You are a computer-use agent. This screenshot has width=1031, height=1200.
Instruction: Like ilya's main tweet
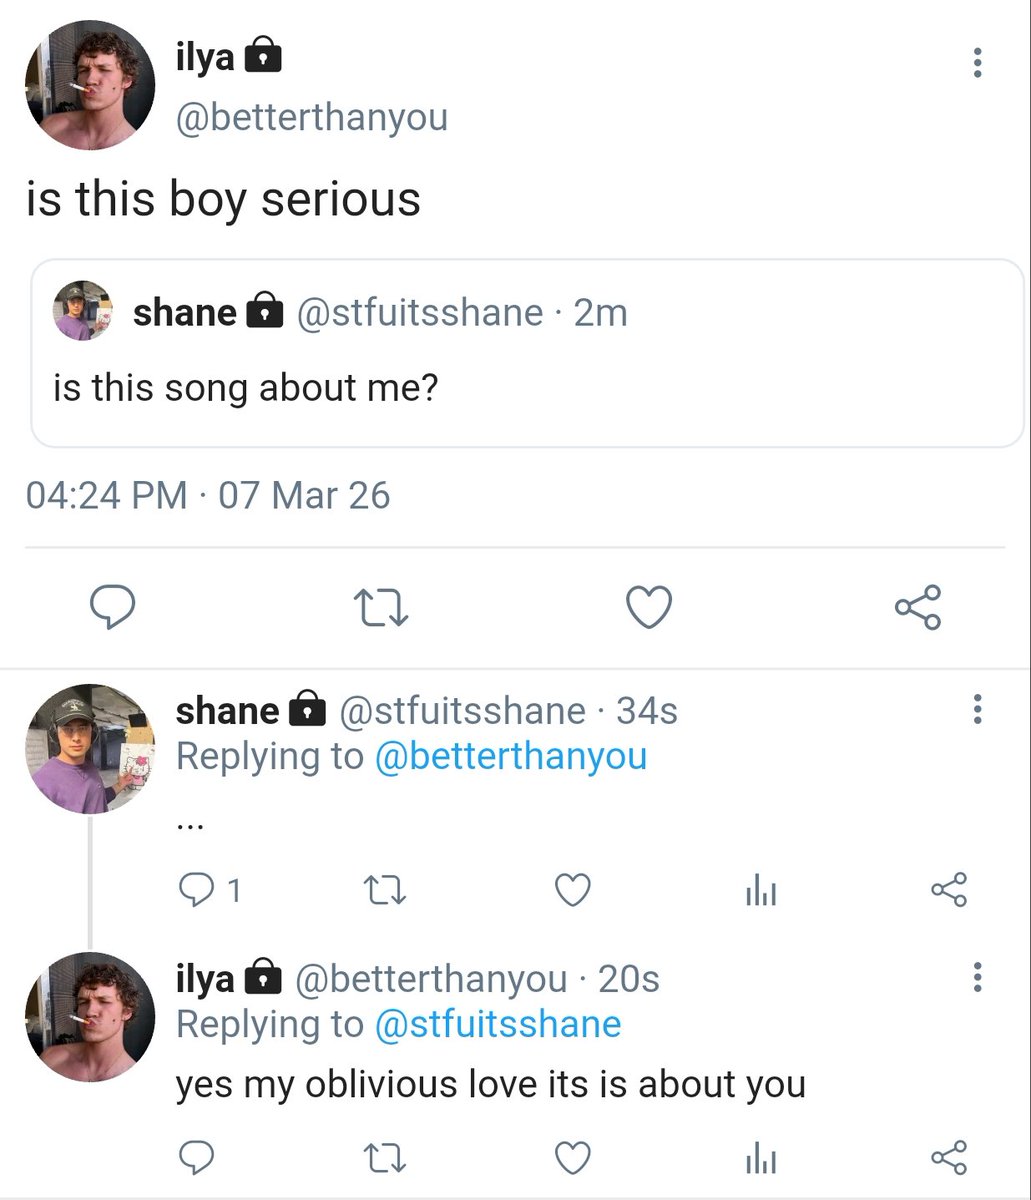[x=649, y=607]
